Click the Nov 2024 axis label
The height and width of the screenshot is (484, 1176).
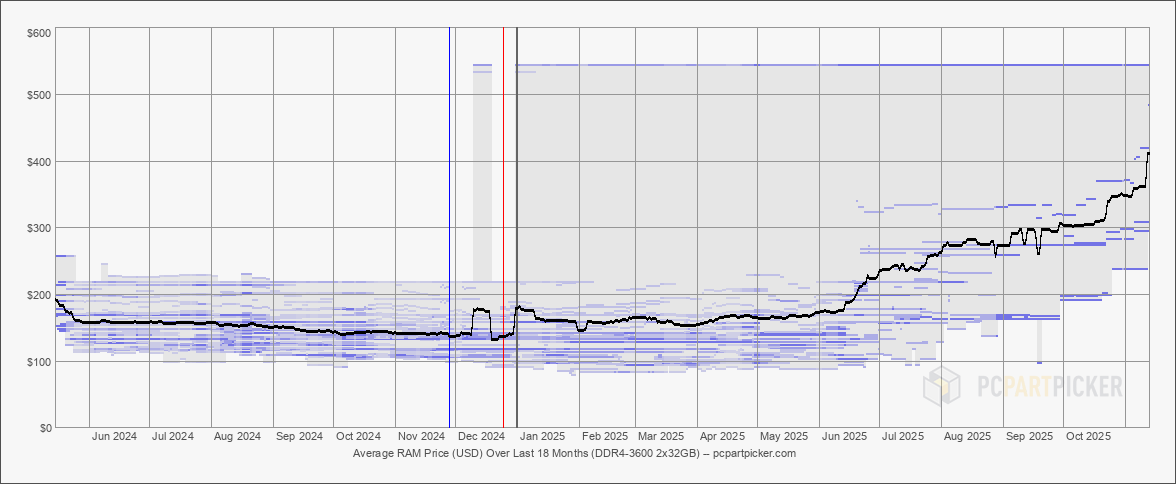pos(422,436)
